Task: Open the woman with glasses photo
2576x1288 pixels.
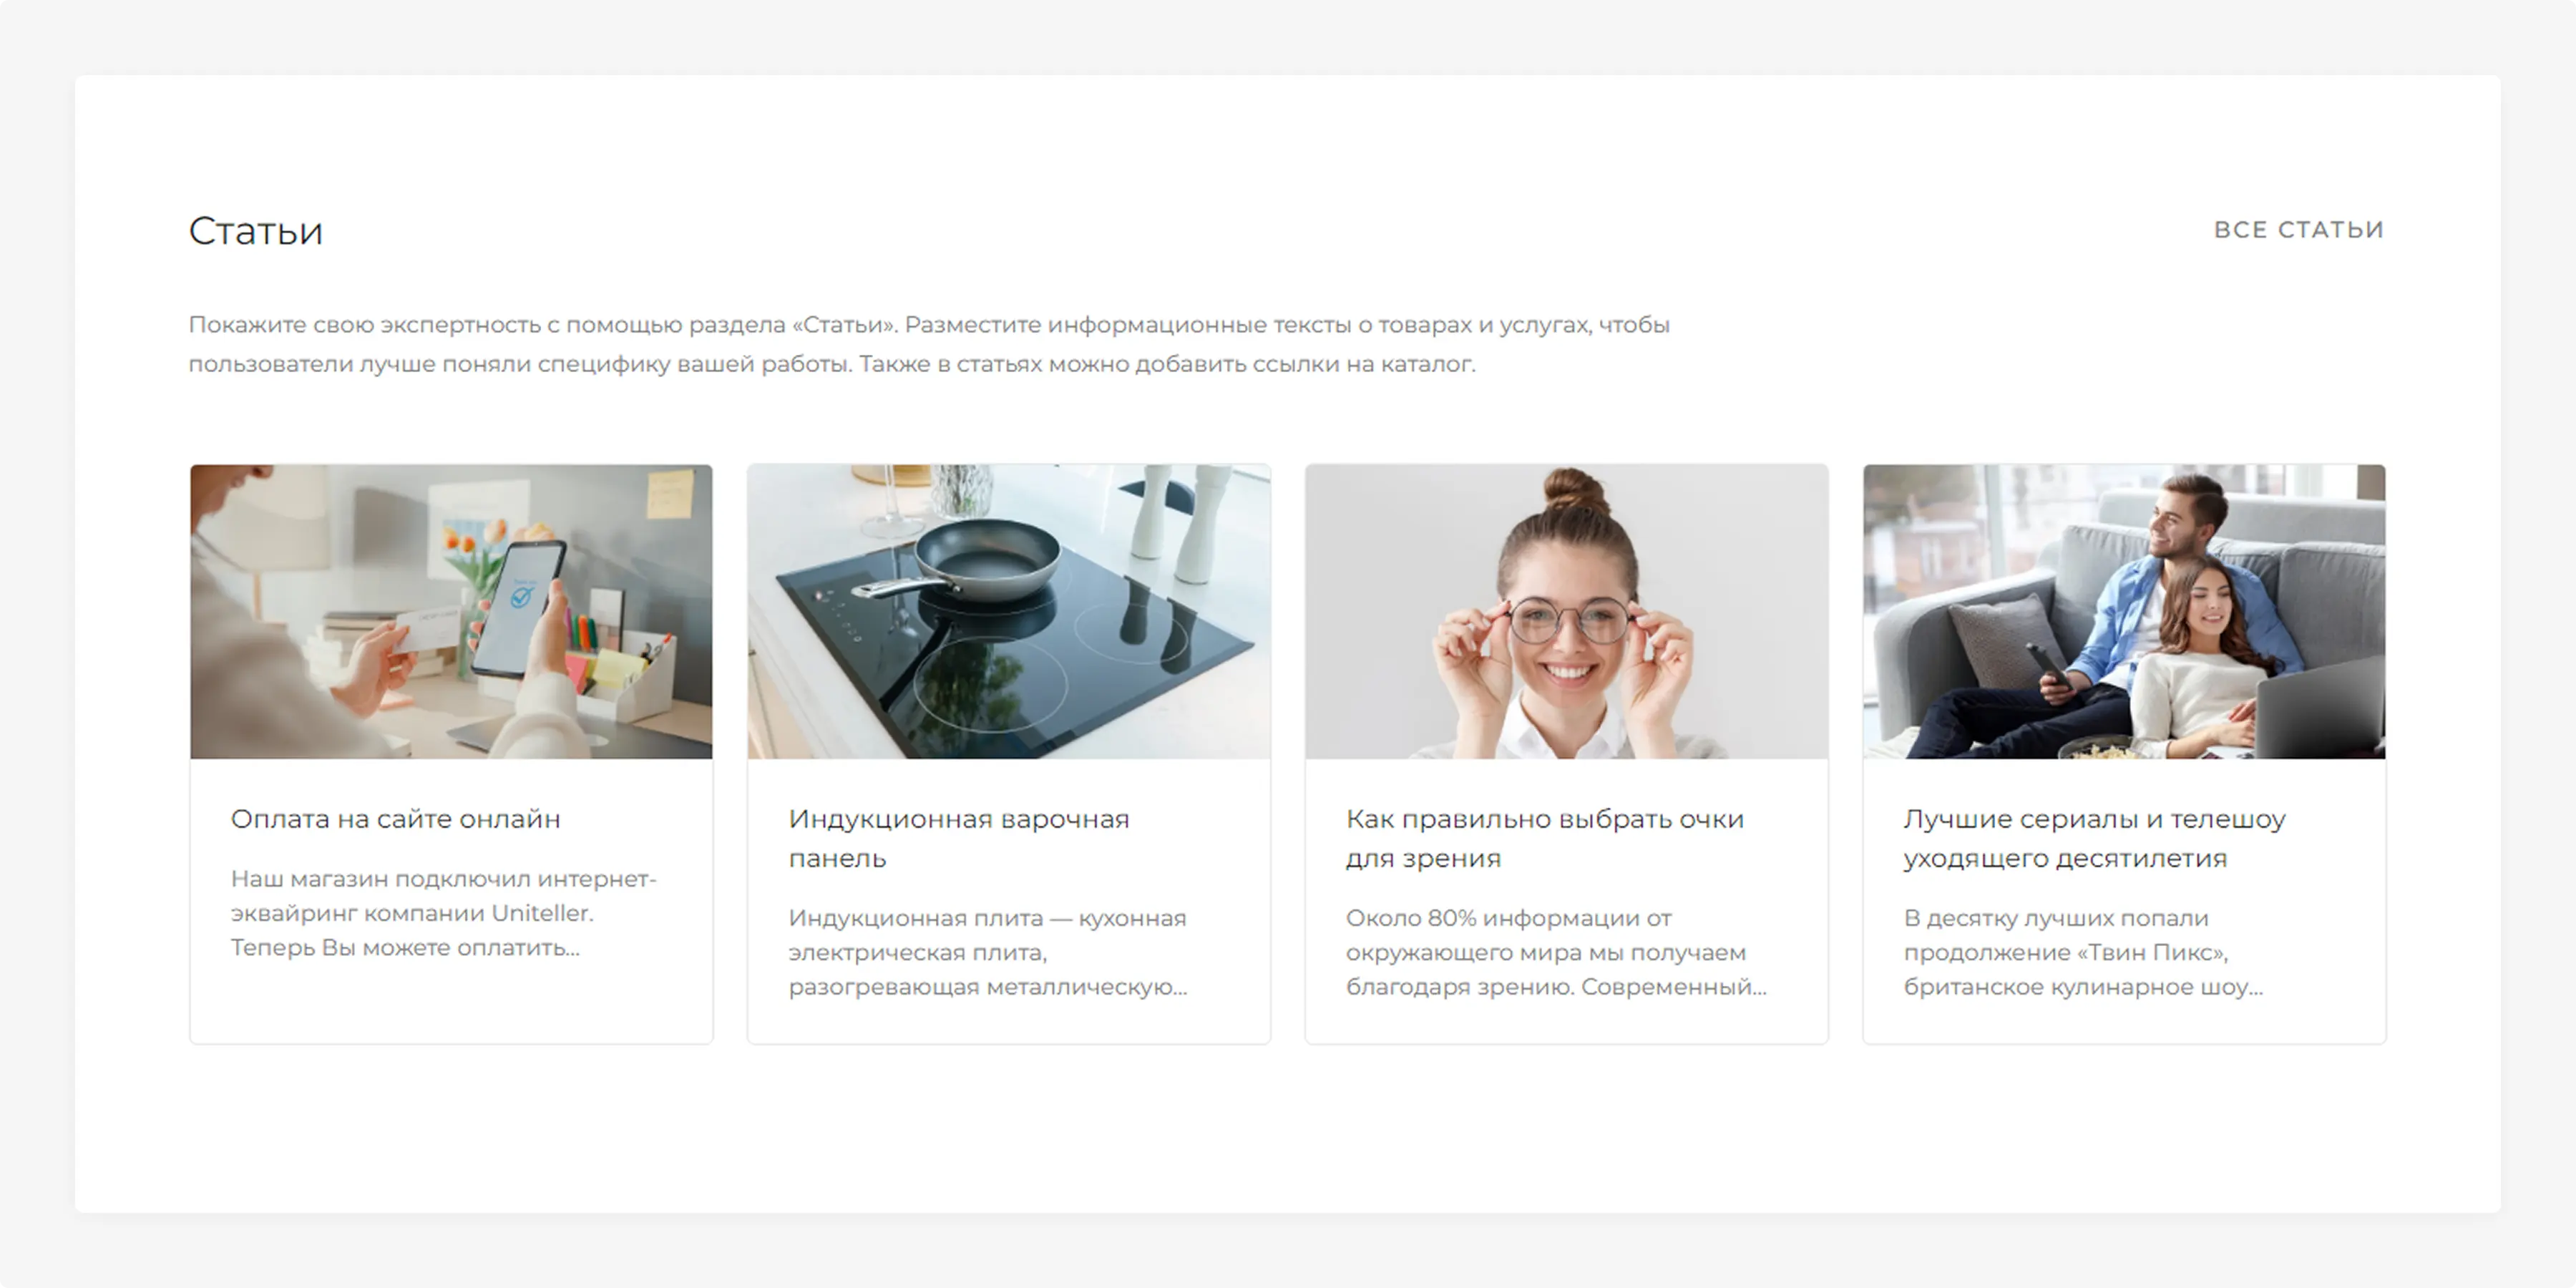Action: tap(1566, 611)
